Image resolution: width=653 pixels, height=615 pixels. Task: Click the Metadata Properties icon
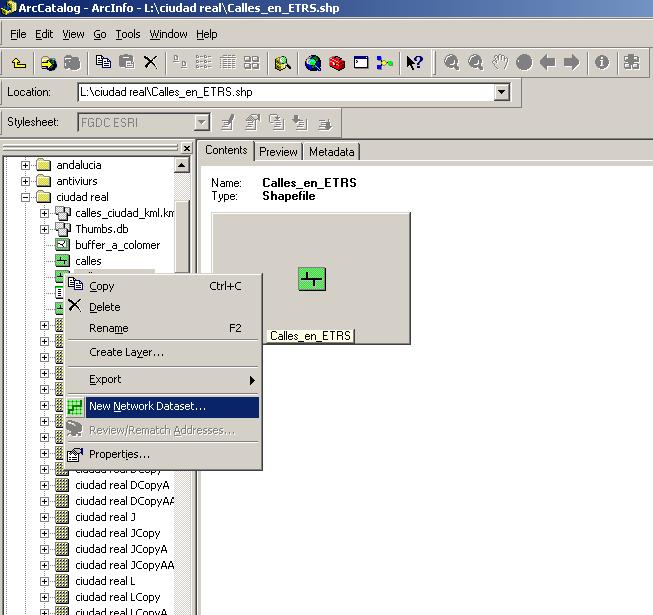(x=252, y=123)
